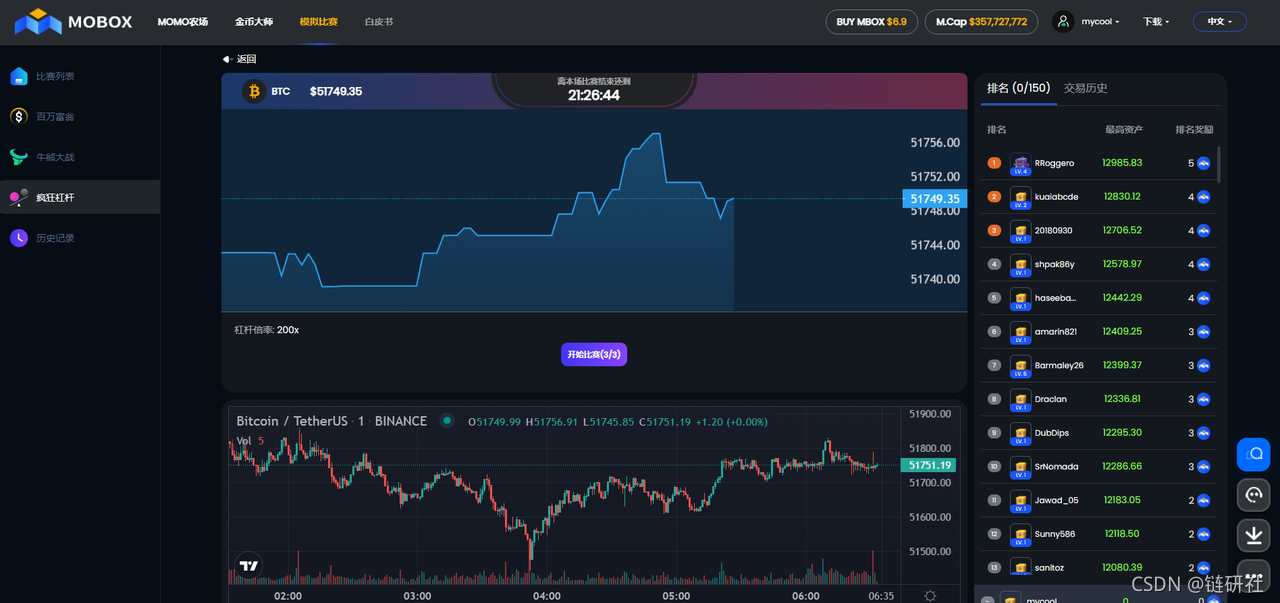1280x603 pixels.
Task: Click the 最高资产 column header
Action: [1124, 130]
